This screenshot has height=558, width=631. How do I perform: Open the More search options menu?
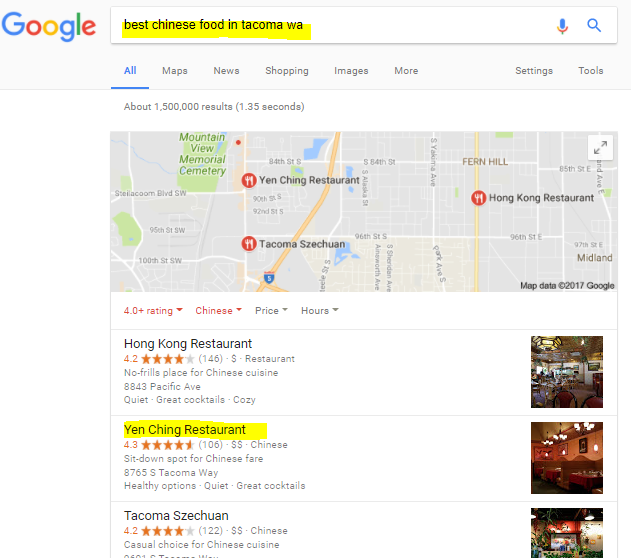tap(406, 71)
